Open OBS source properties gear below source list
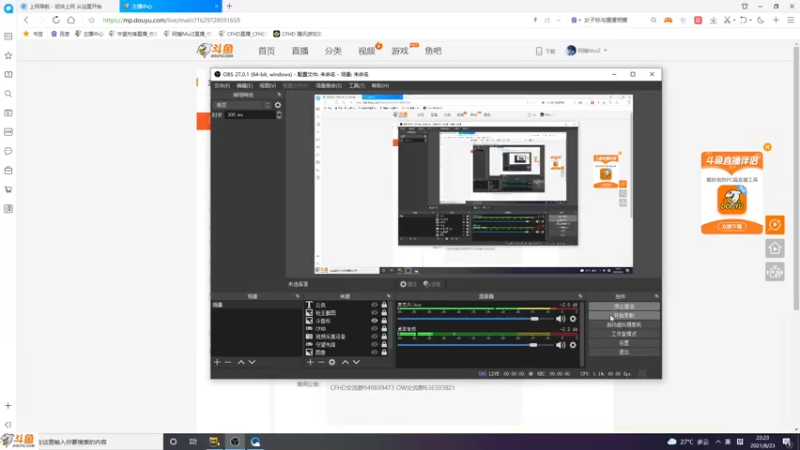 [332, 362]
